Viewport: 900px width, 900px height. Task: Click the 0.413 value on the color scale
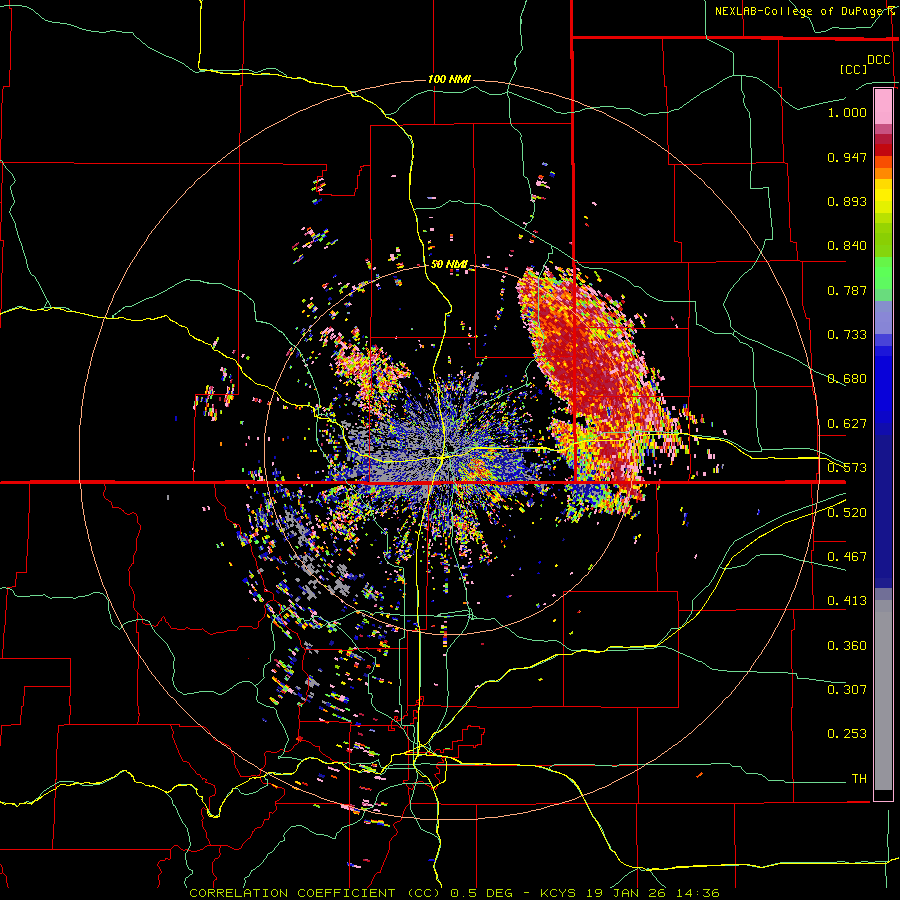point(847,601)
